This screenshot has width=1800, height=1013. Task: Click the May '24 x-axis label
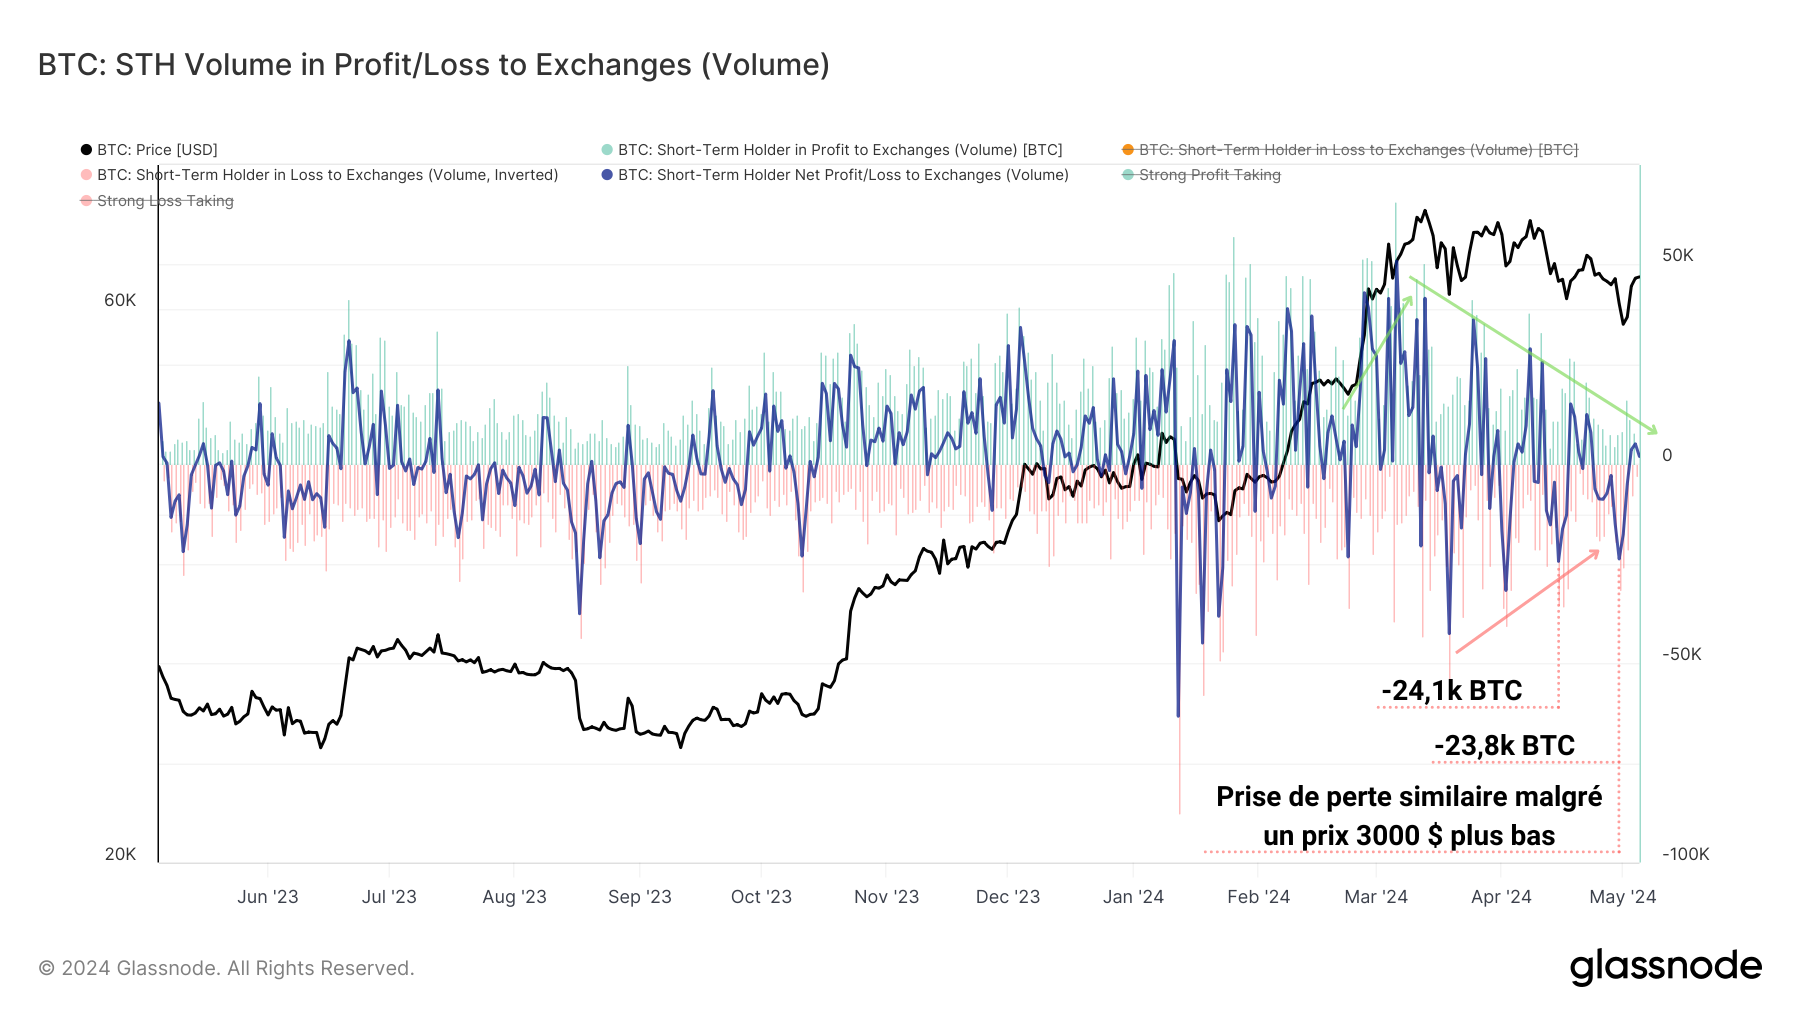coord(1622,897)
